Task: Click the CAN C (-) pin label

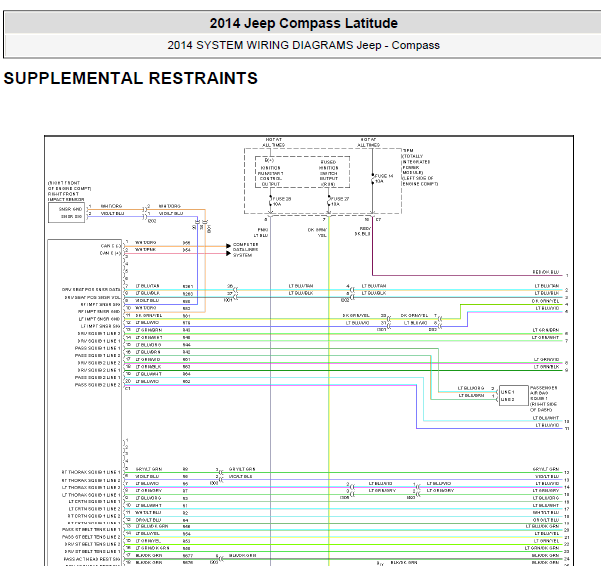Action: 110,246
